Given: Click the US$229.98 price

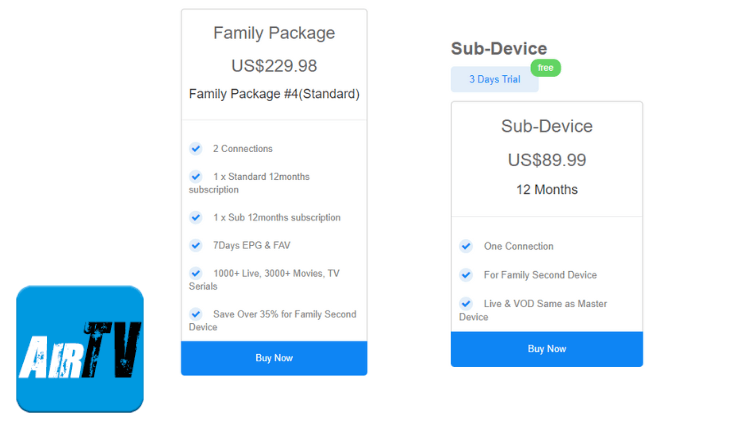Looking at the screenshot, I should [x=274, y=66].
